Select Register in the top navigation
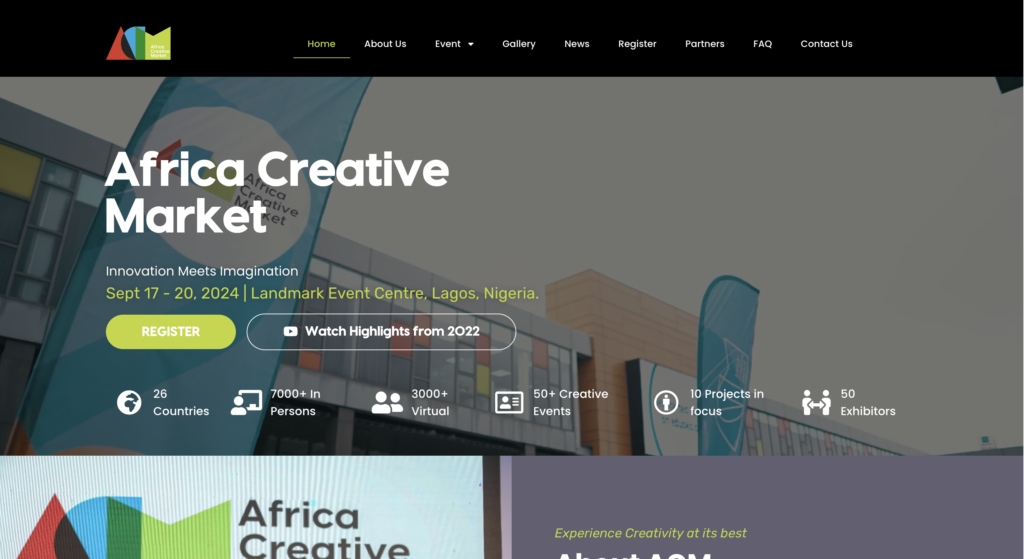The width and height of the screenshot is (1024, 559). (637, 44)
